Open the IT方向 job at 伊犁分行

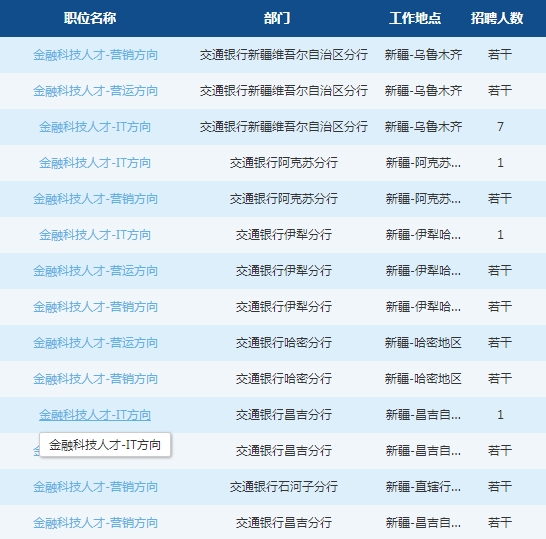tap(95, 235)
